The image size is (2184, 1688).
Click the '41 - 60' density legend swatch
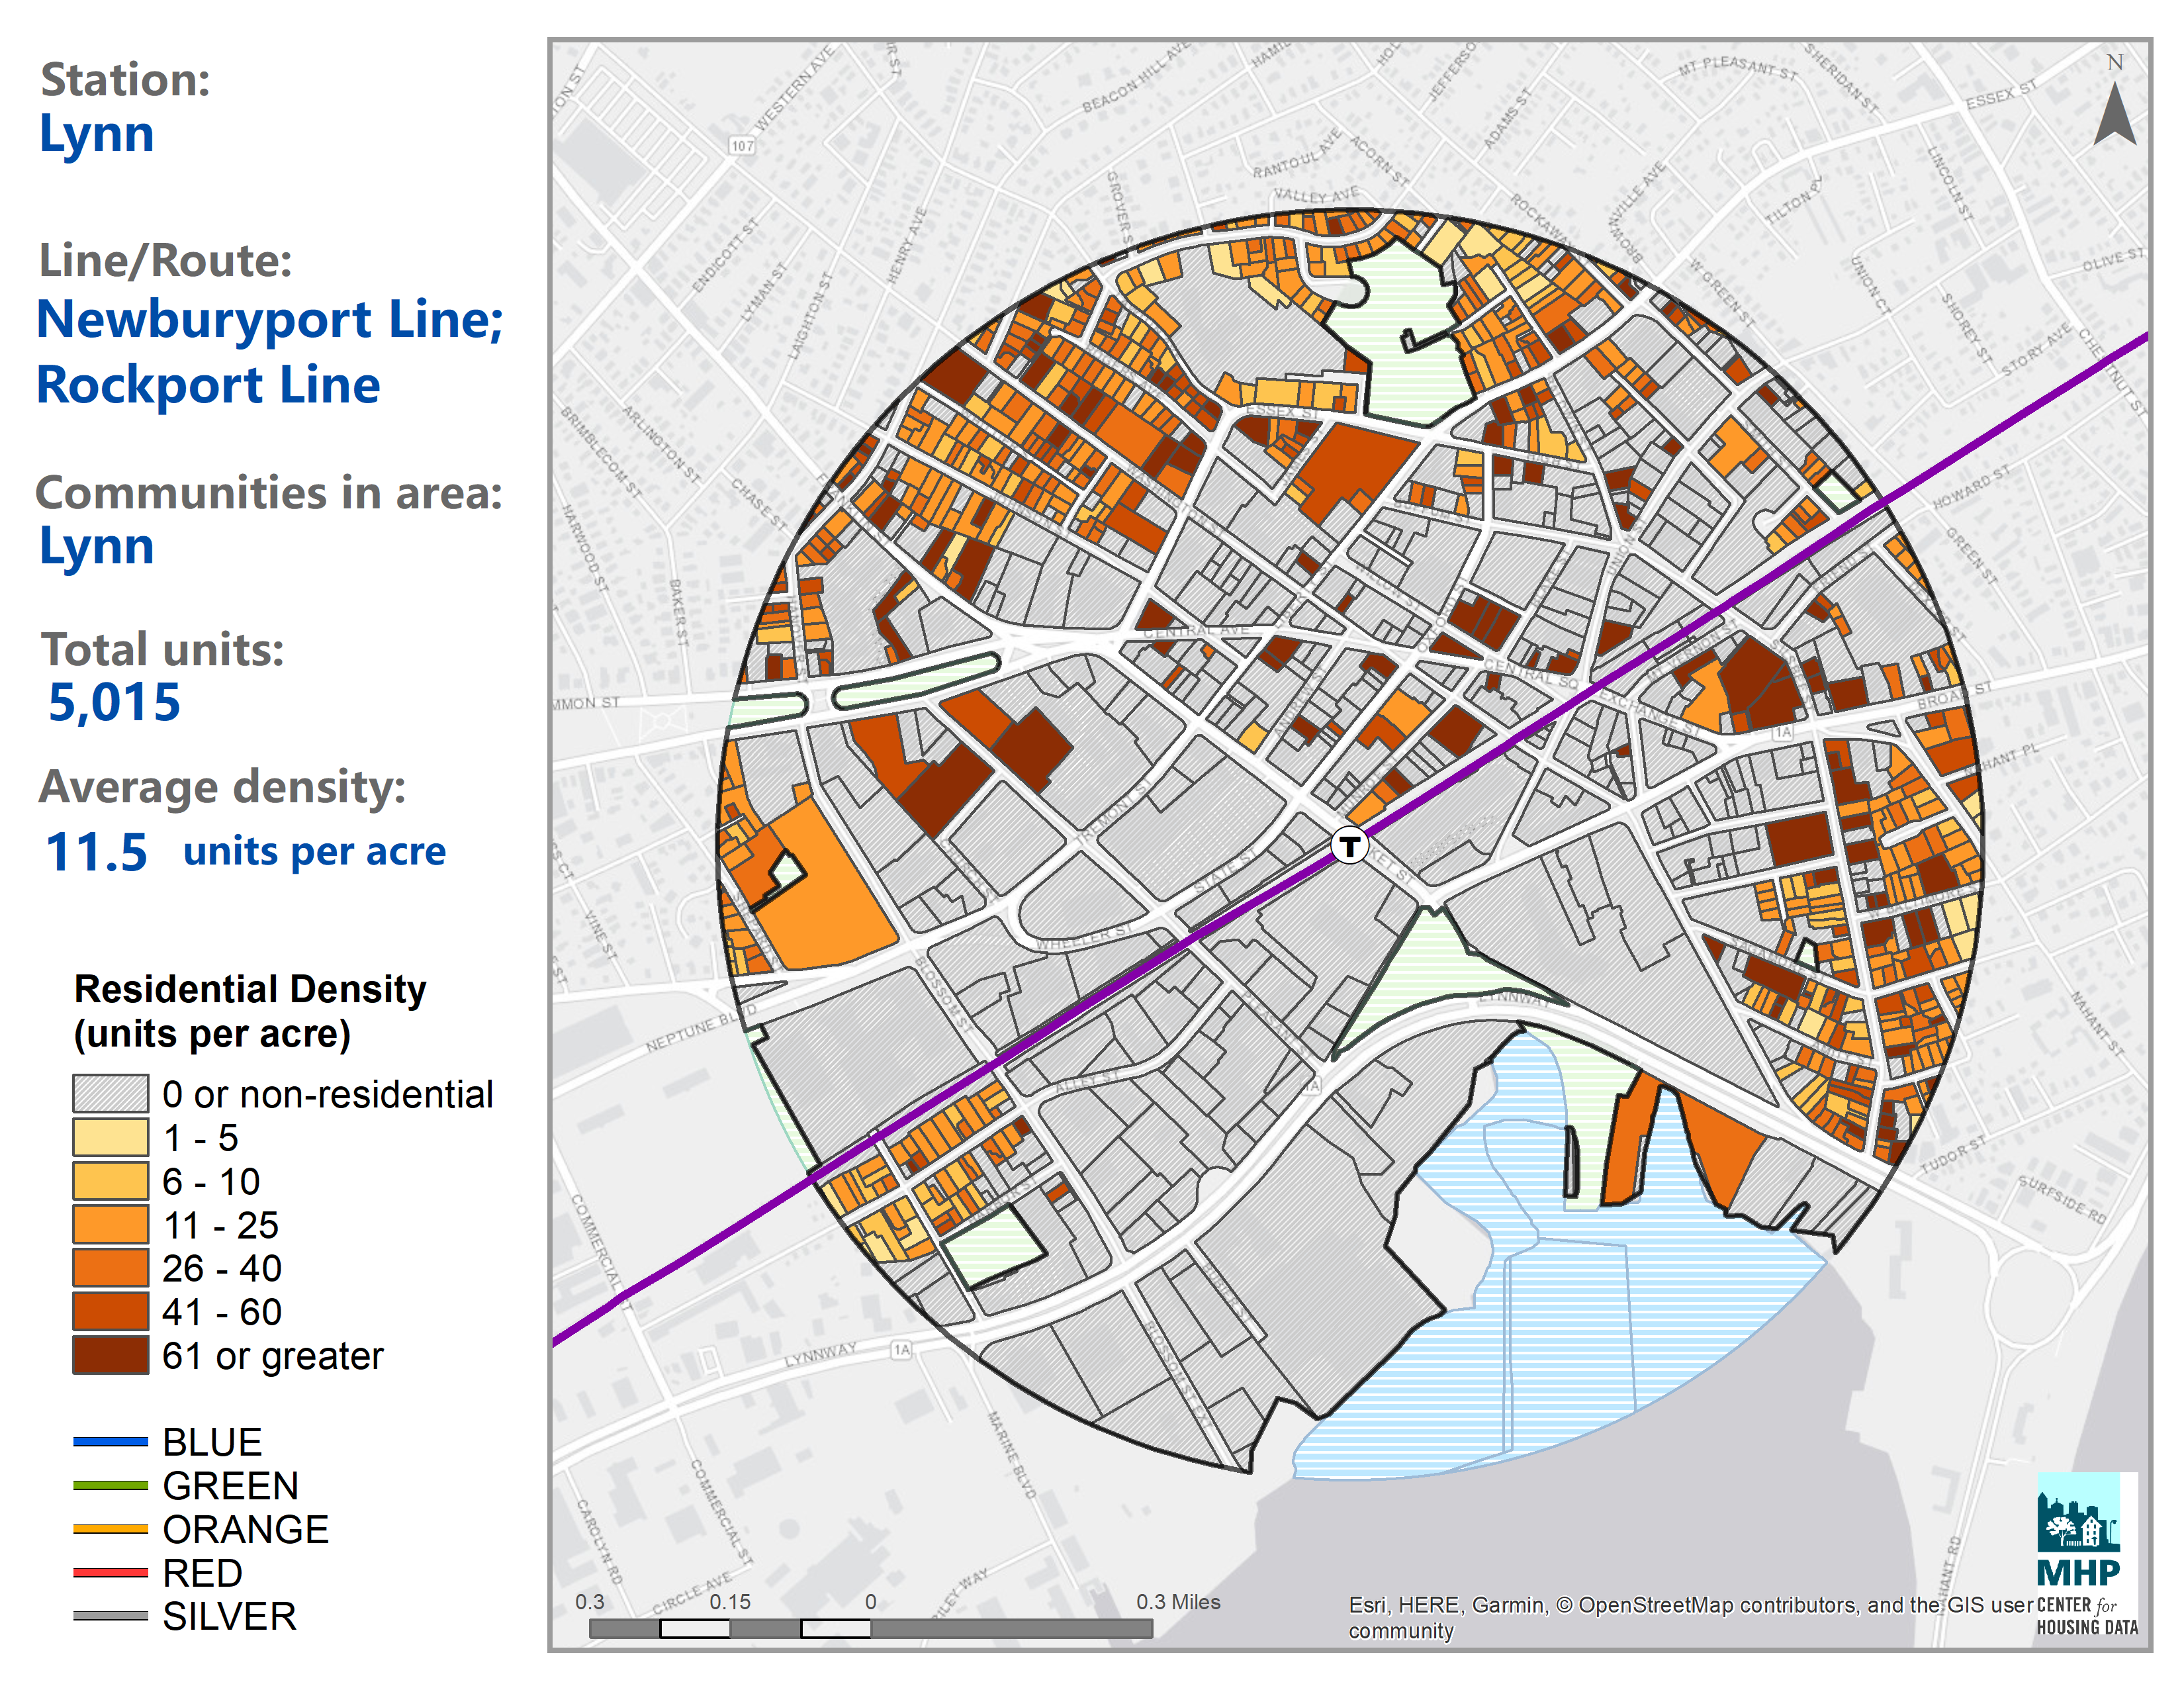tap(110, 1312)
